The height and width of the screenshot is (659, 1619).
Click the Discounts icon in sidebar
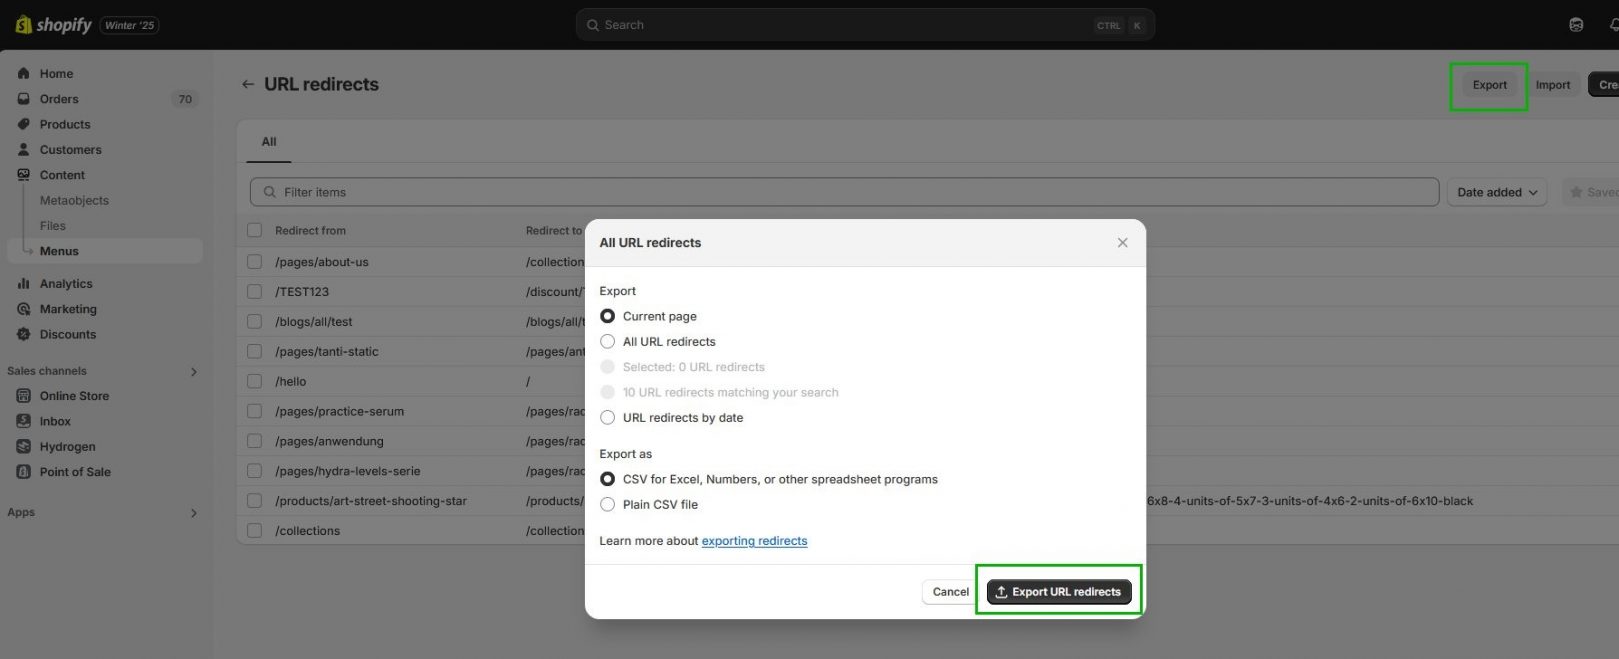23,334
